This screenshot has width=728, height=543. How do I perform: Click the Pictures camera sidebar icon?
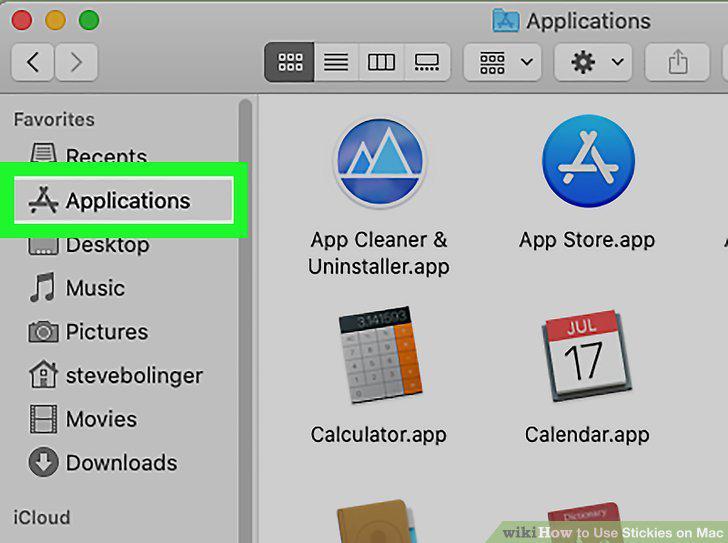coord(43,332)
